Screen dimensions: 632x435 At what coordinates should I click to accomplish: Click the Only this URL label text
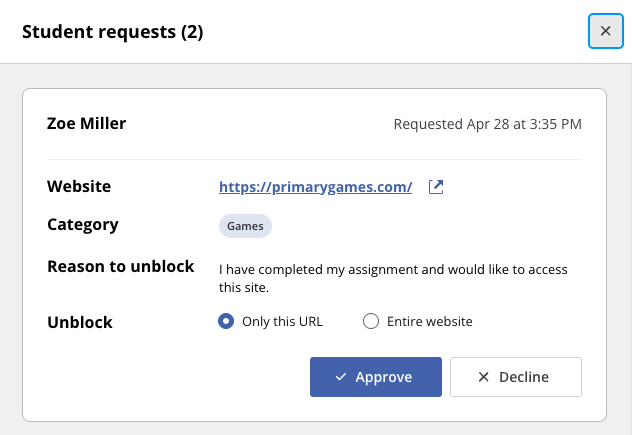[282, 321]
